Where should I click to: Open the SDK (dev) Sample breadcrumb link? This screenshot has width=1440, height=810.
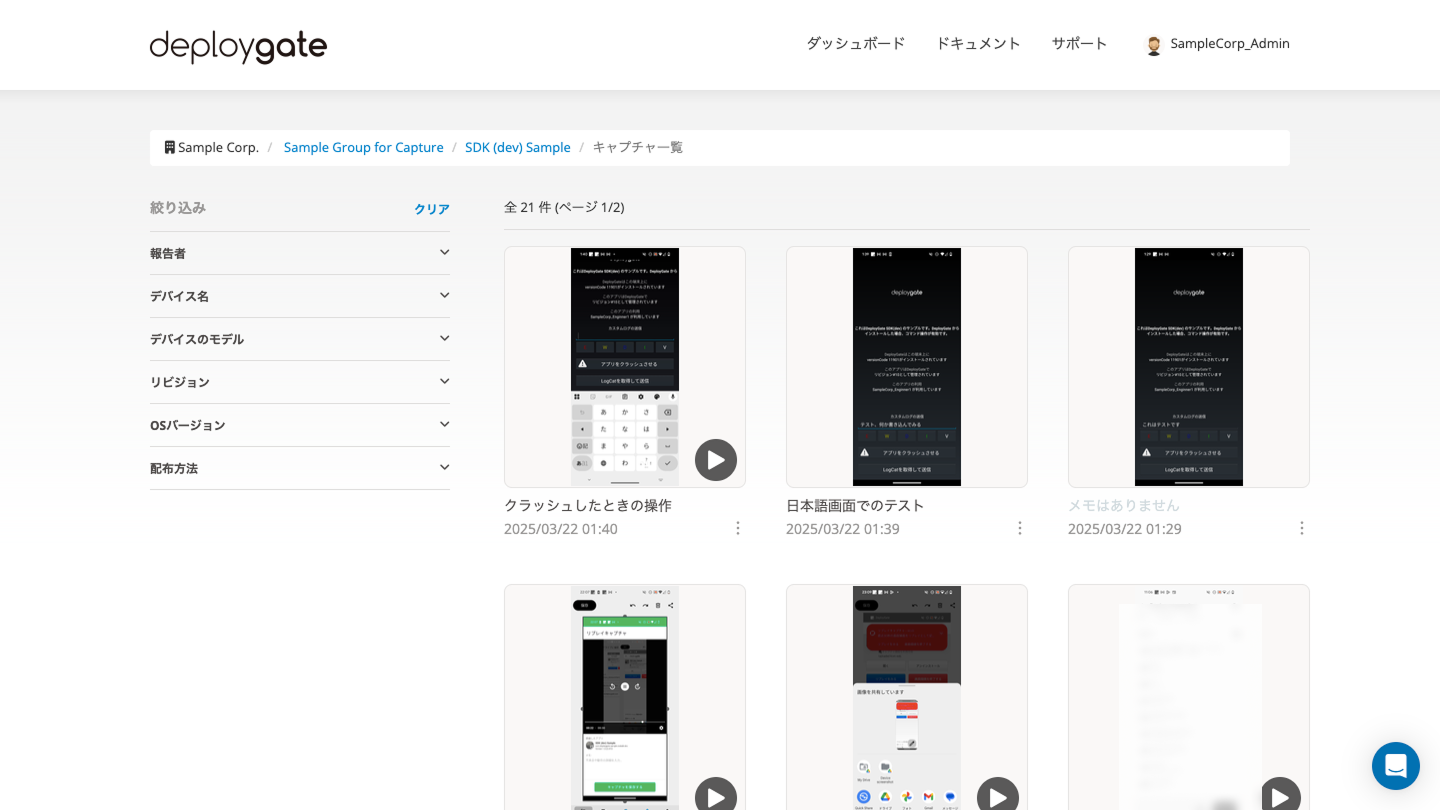tap(517, 147)
